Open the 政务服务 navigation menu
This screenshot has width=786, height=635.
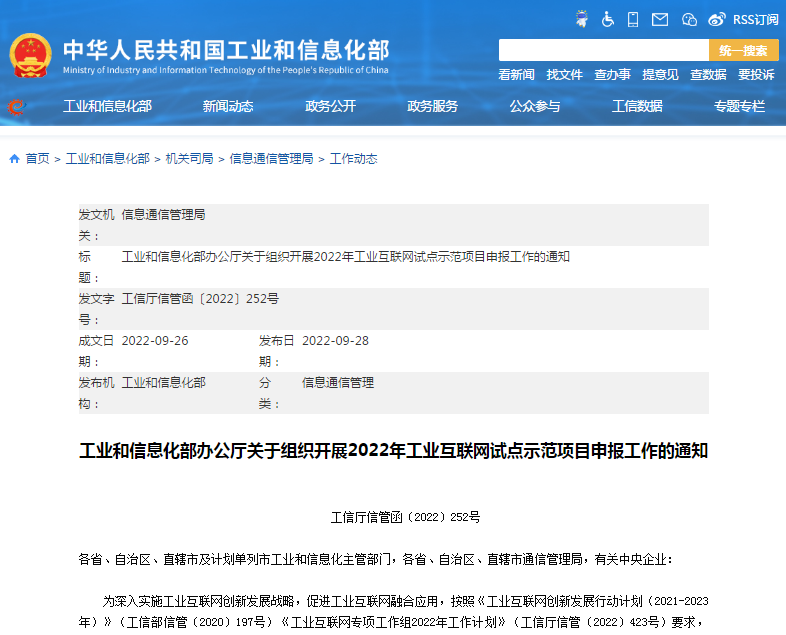tap(433, 106)
